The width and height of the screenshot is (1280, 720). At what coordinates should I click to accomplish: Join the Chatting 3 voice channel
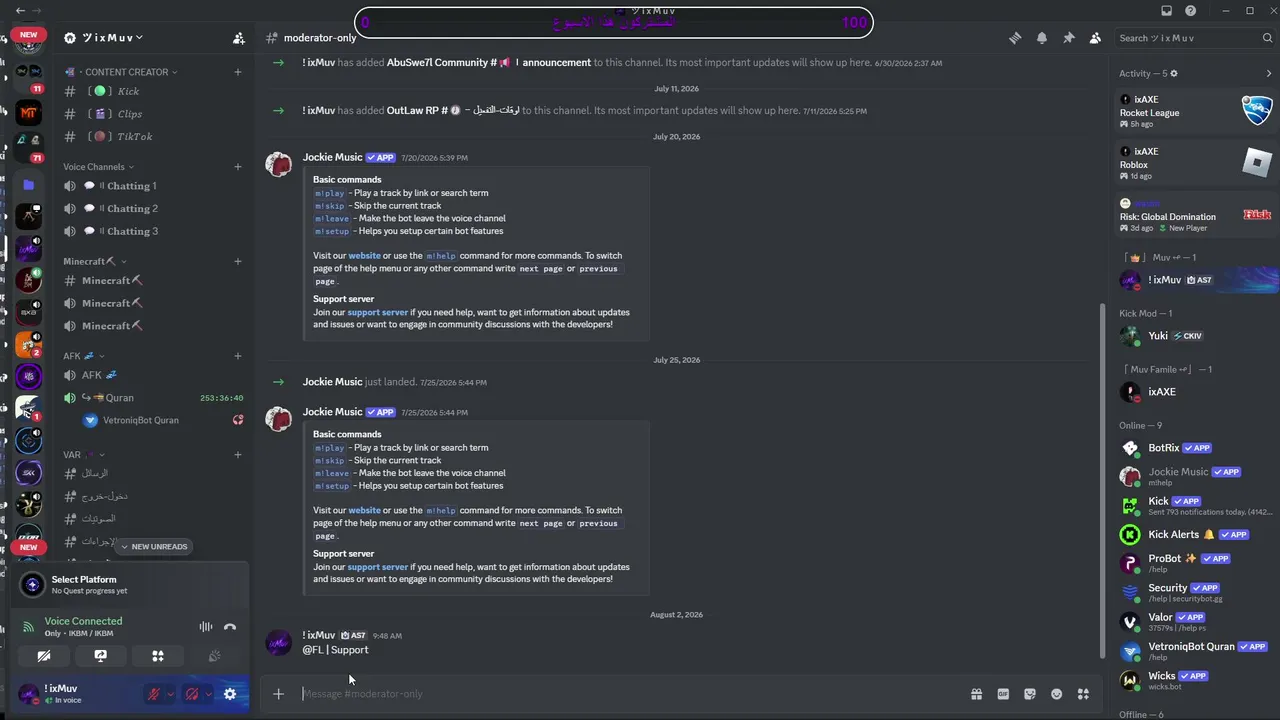tap(153, 231)
